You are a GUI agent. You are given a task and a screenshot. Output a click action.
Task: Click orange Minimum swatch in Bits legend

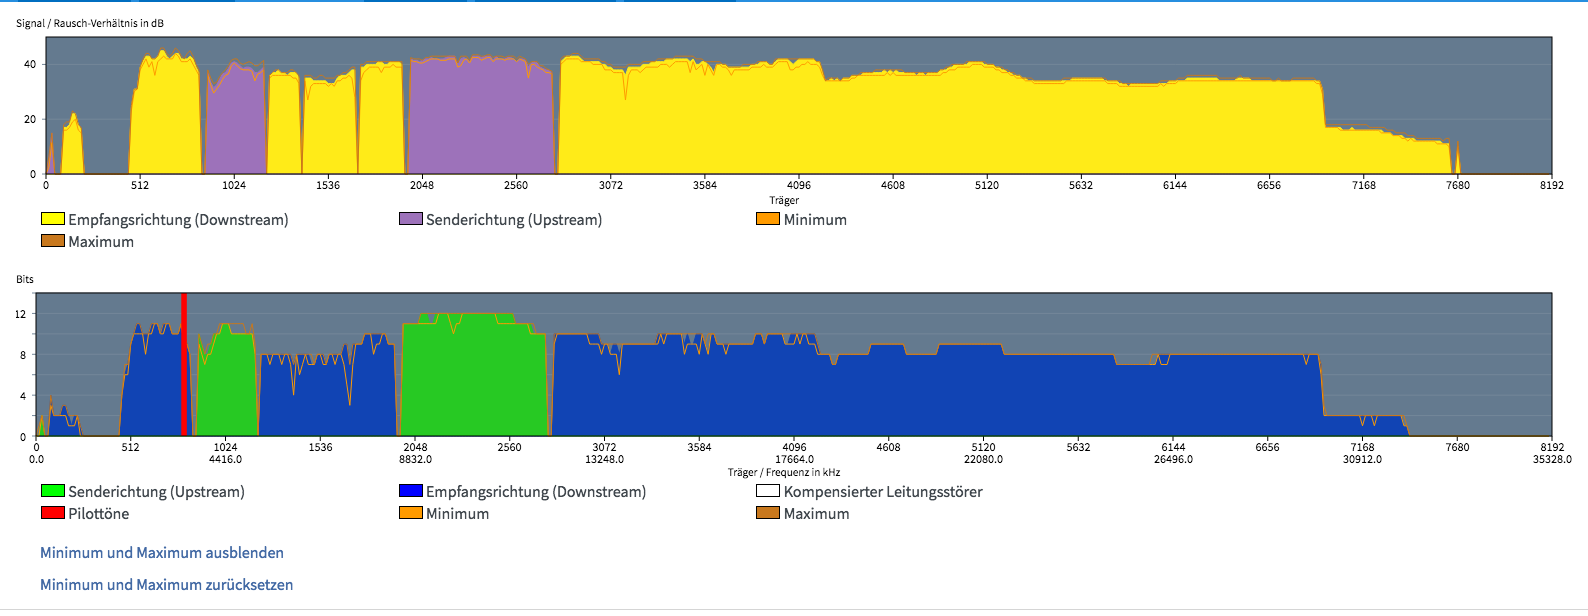[x=410, y=513]
